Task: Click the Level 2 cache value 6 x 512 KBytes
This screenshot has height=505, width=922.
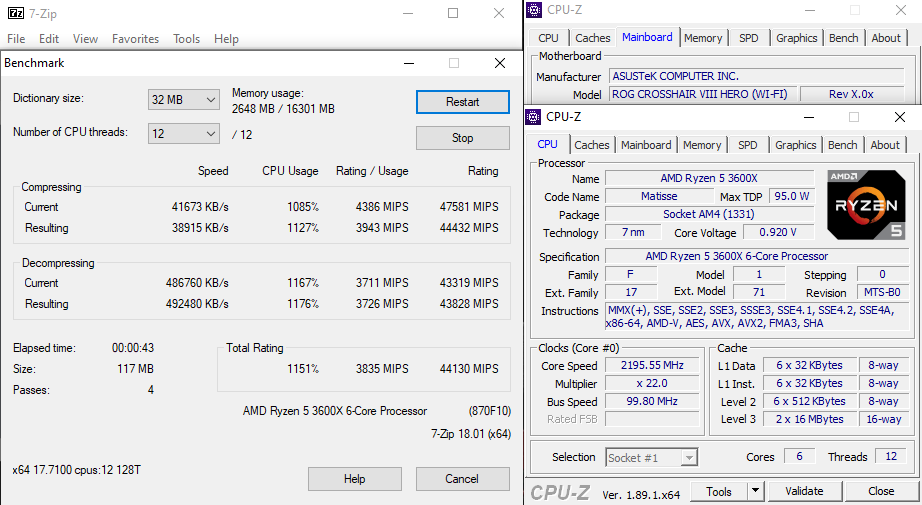Action: [809, 401]
